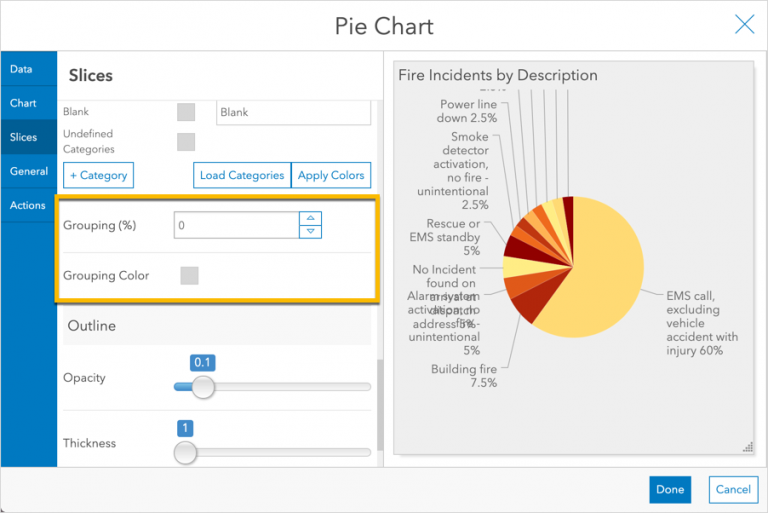The image size is (768, 513).
Task: Click the Opacity slider handle
Action: (203, 387)
